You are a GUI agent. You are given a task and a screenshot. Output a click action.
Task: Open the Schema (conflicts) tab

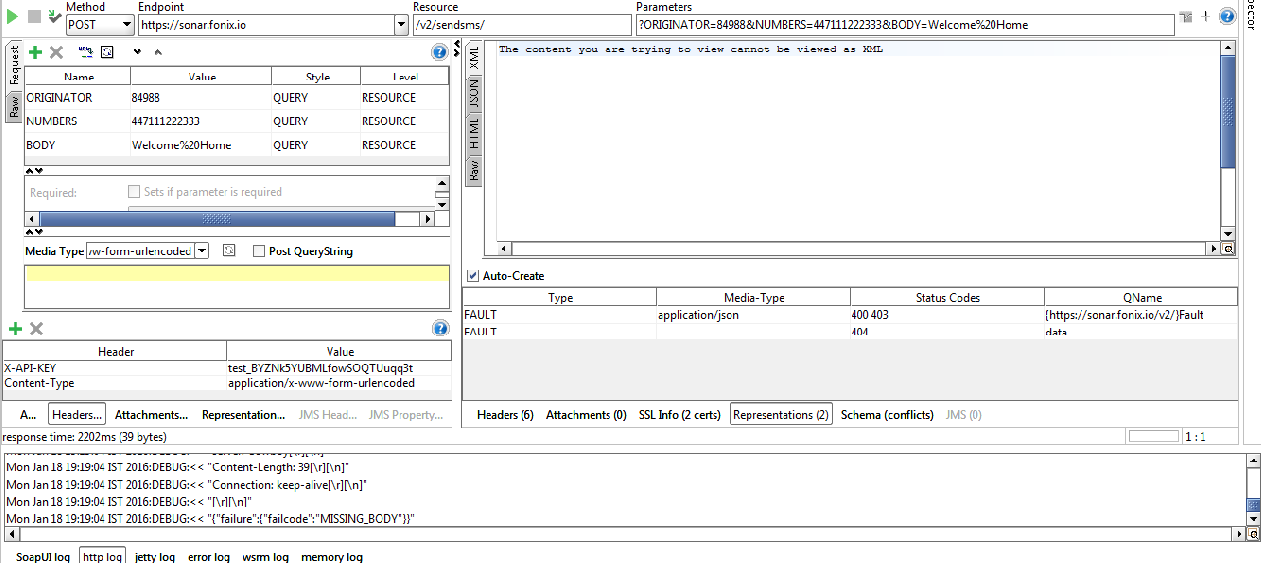(887, 415)
